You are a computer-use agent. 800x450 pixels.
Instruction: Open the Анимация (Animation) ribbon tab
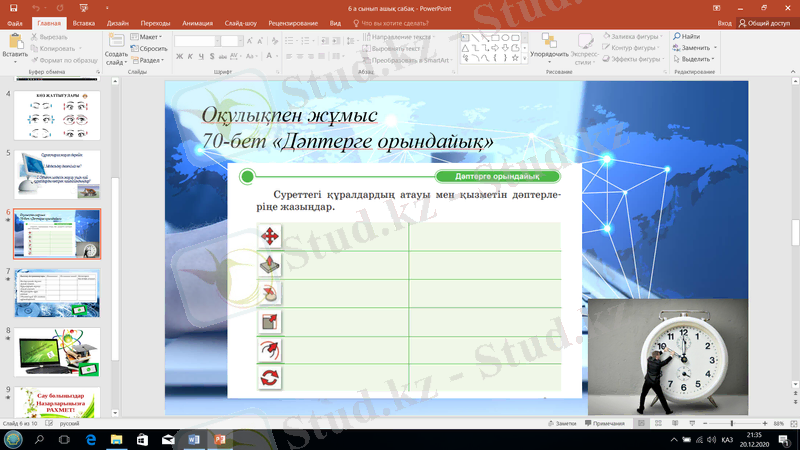pyautogui.click(x=197, y=22)
